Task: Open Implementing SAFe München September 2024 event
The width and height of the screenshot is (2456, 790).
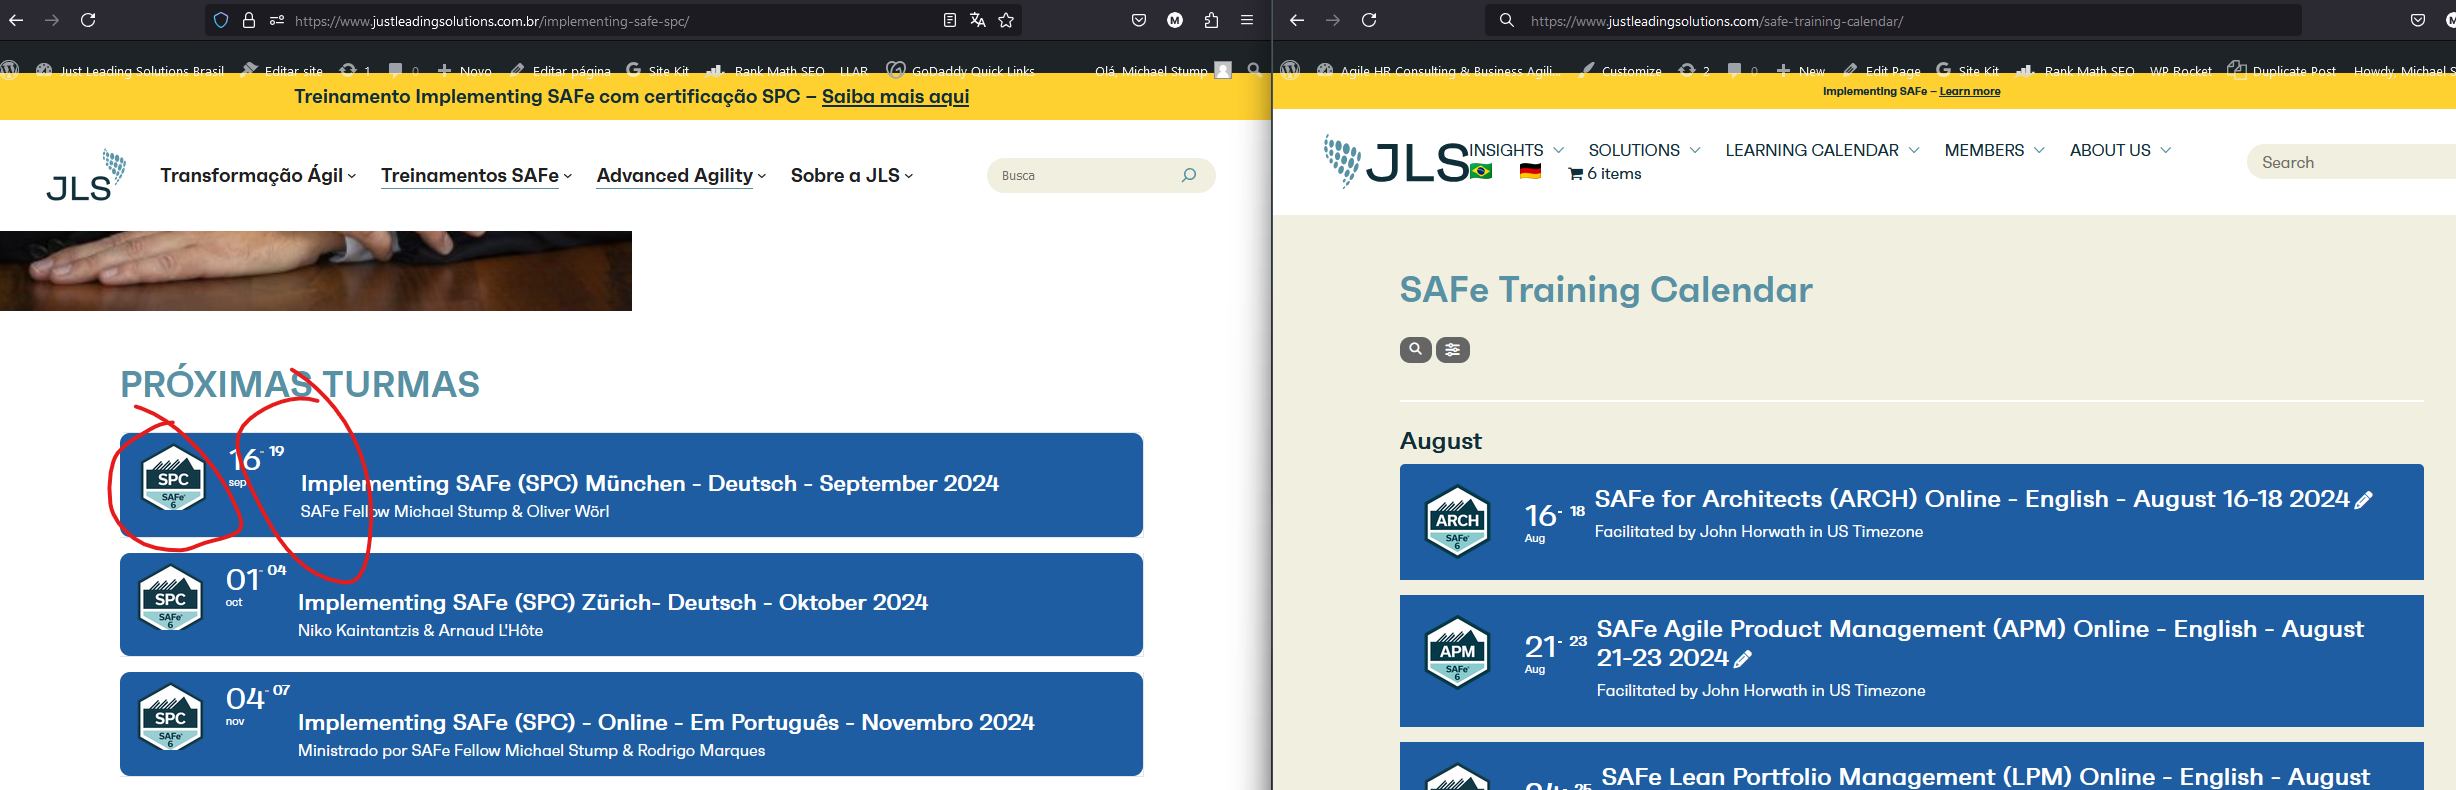Action: [631, 485]
